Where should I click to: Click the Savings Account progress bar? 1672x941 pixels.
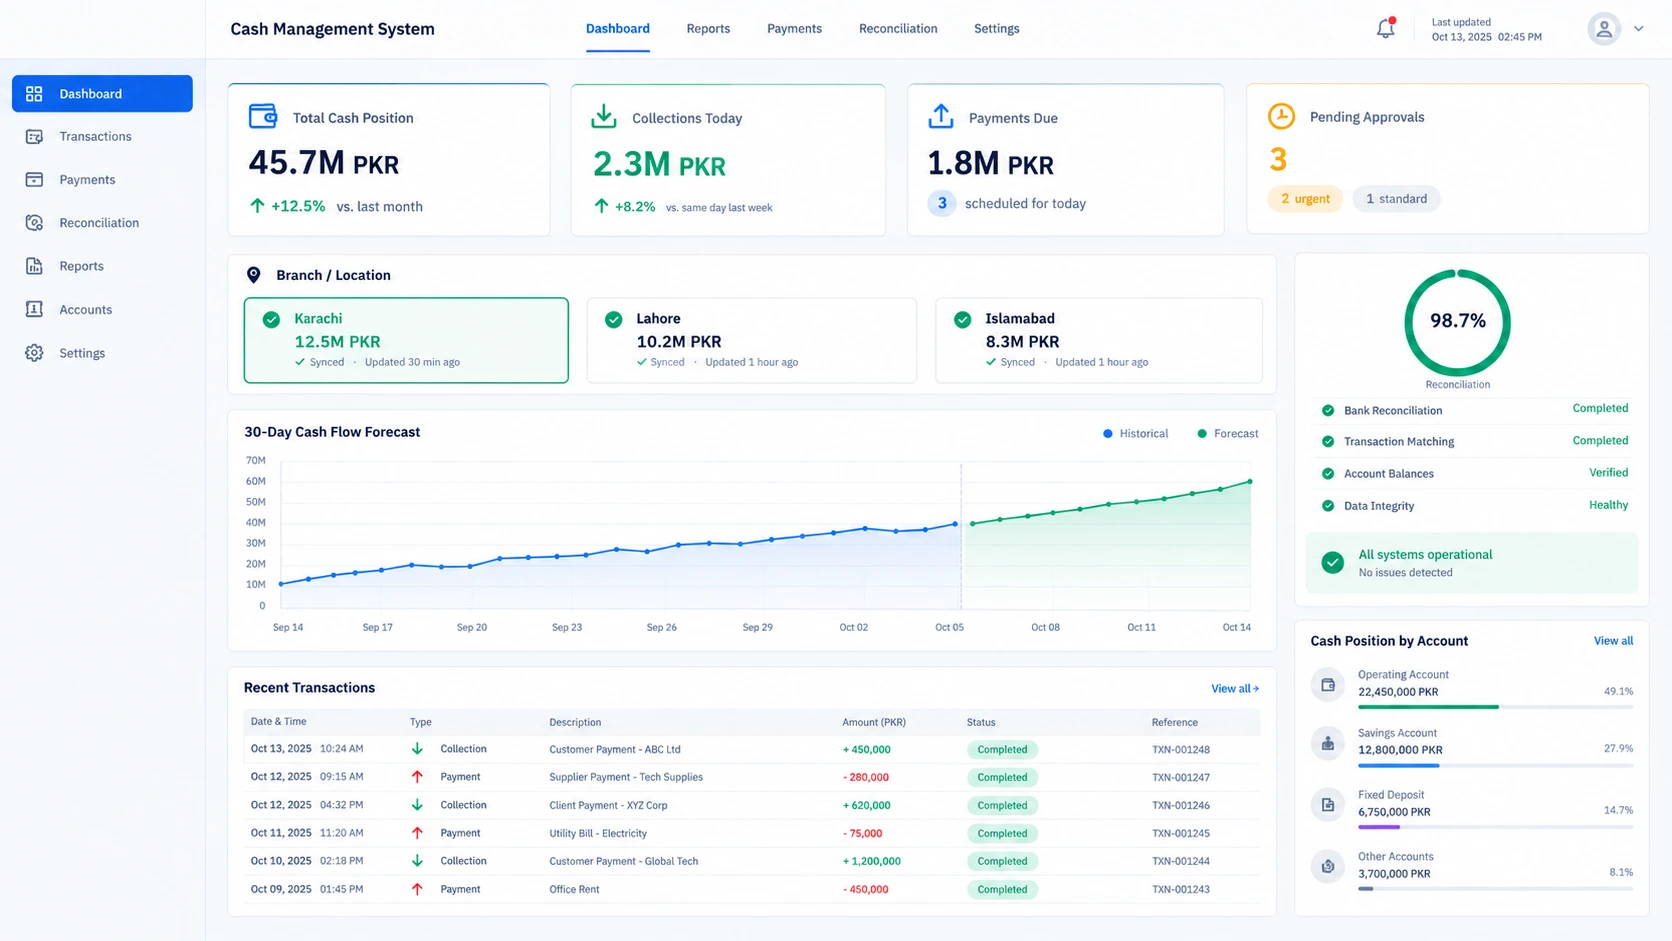1495,766
